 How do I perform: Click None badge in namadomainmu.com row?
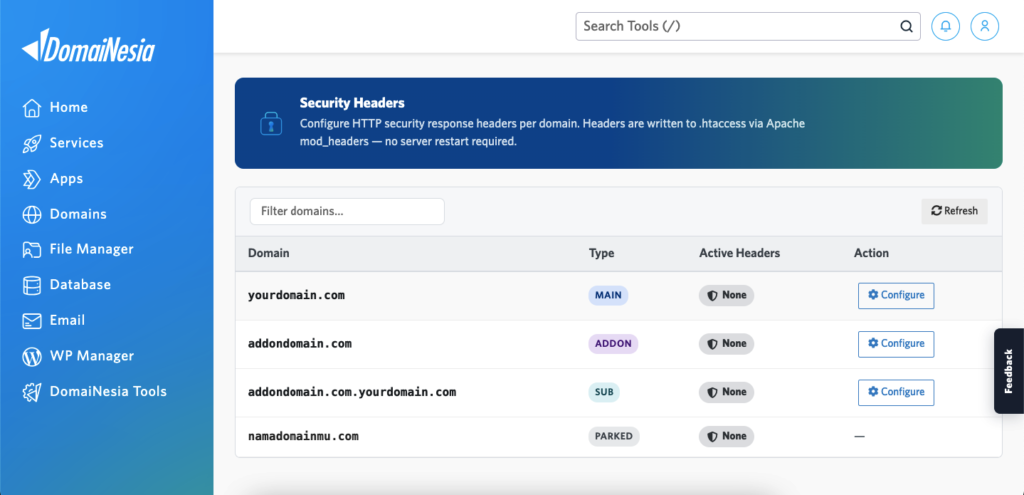pos(726,436)
